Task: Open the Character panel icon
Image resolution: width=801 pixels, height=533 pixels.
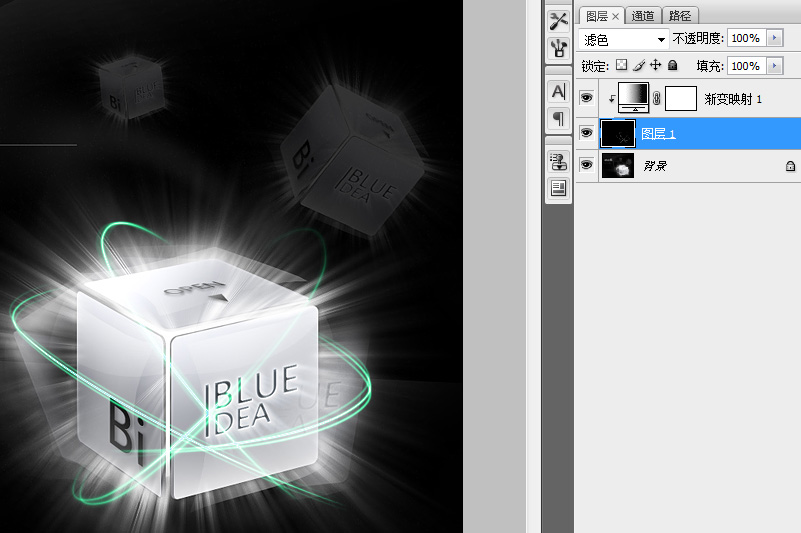Action: pos(558,91)
